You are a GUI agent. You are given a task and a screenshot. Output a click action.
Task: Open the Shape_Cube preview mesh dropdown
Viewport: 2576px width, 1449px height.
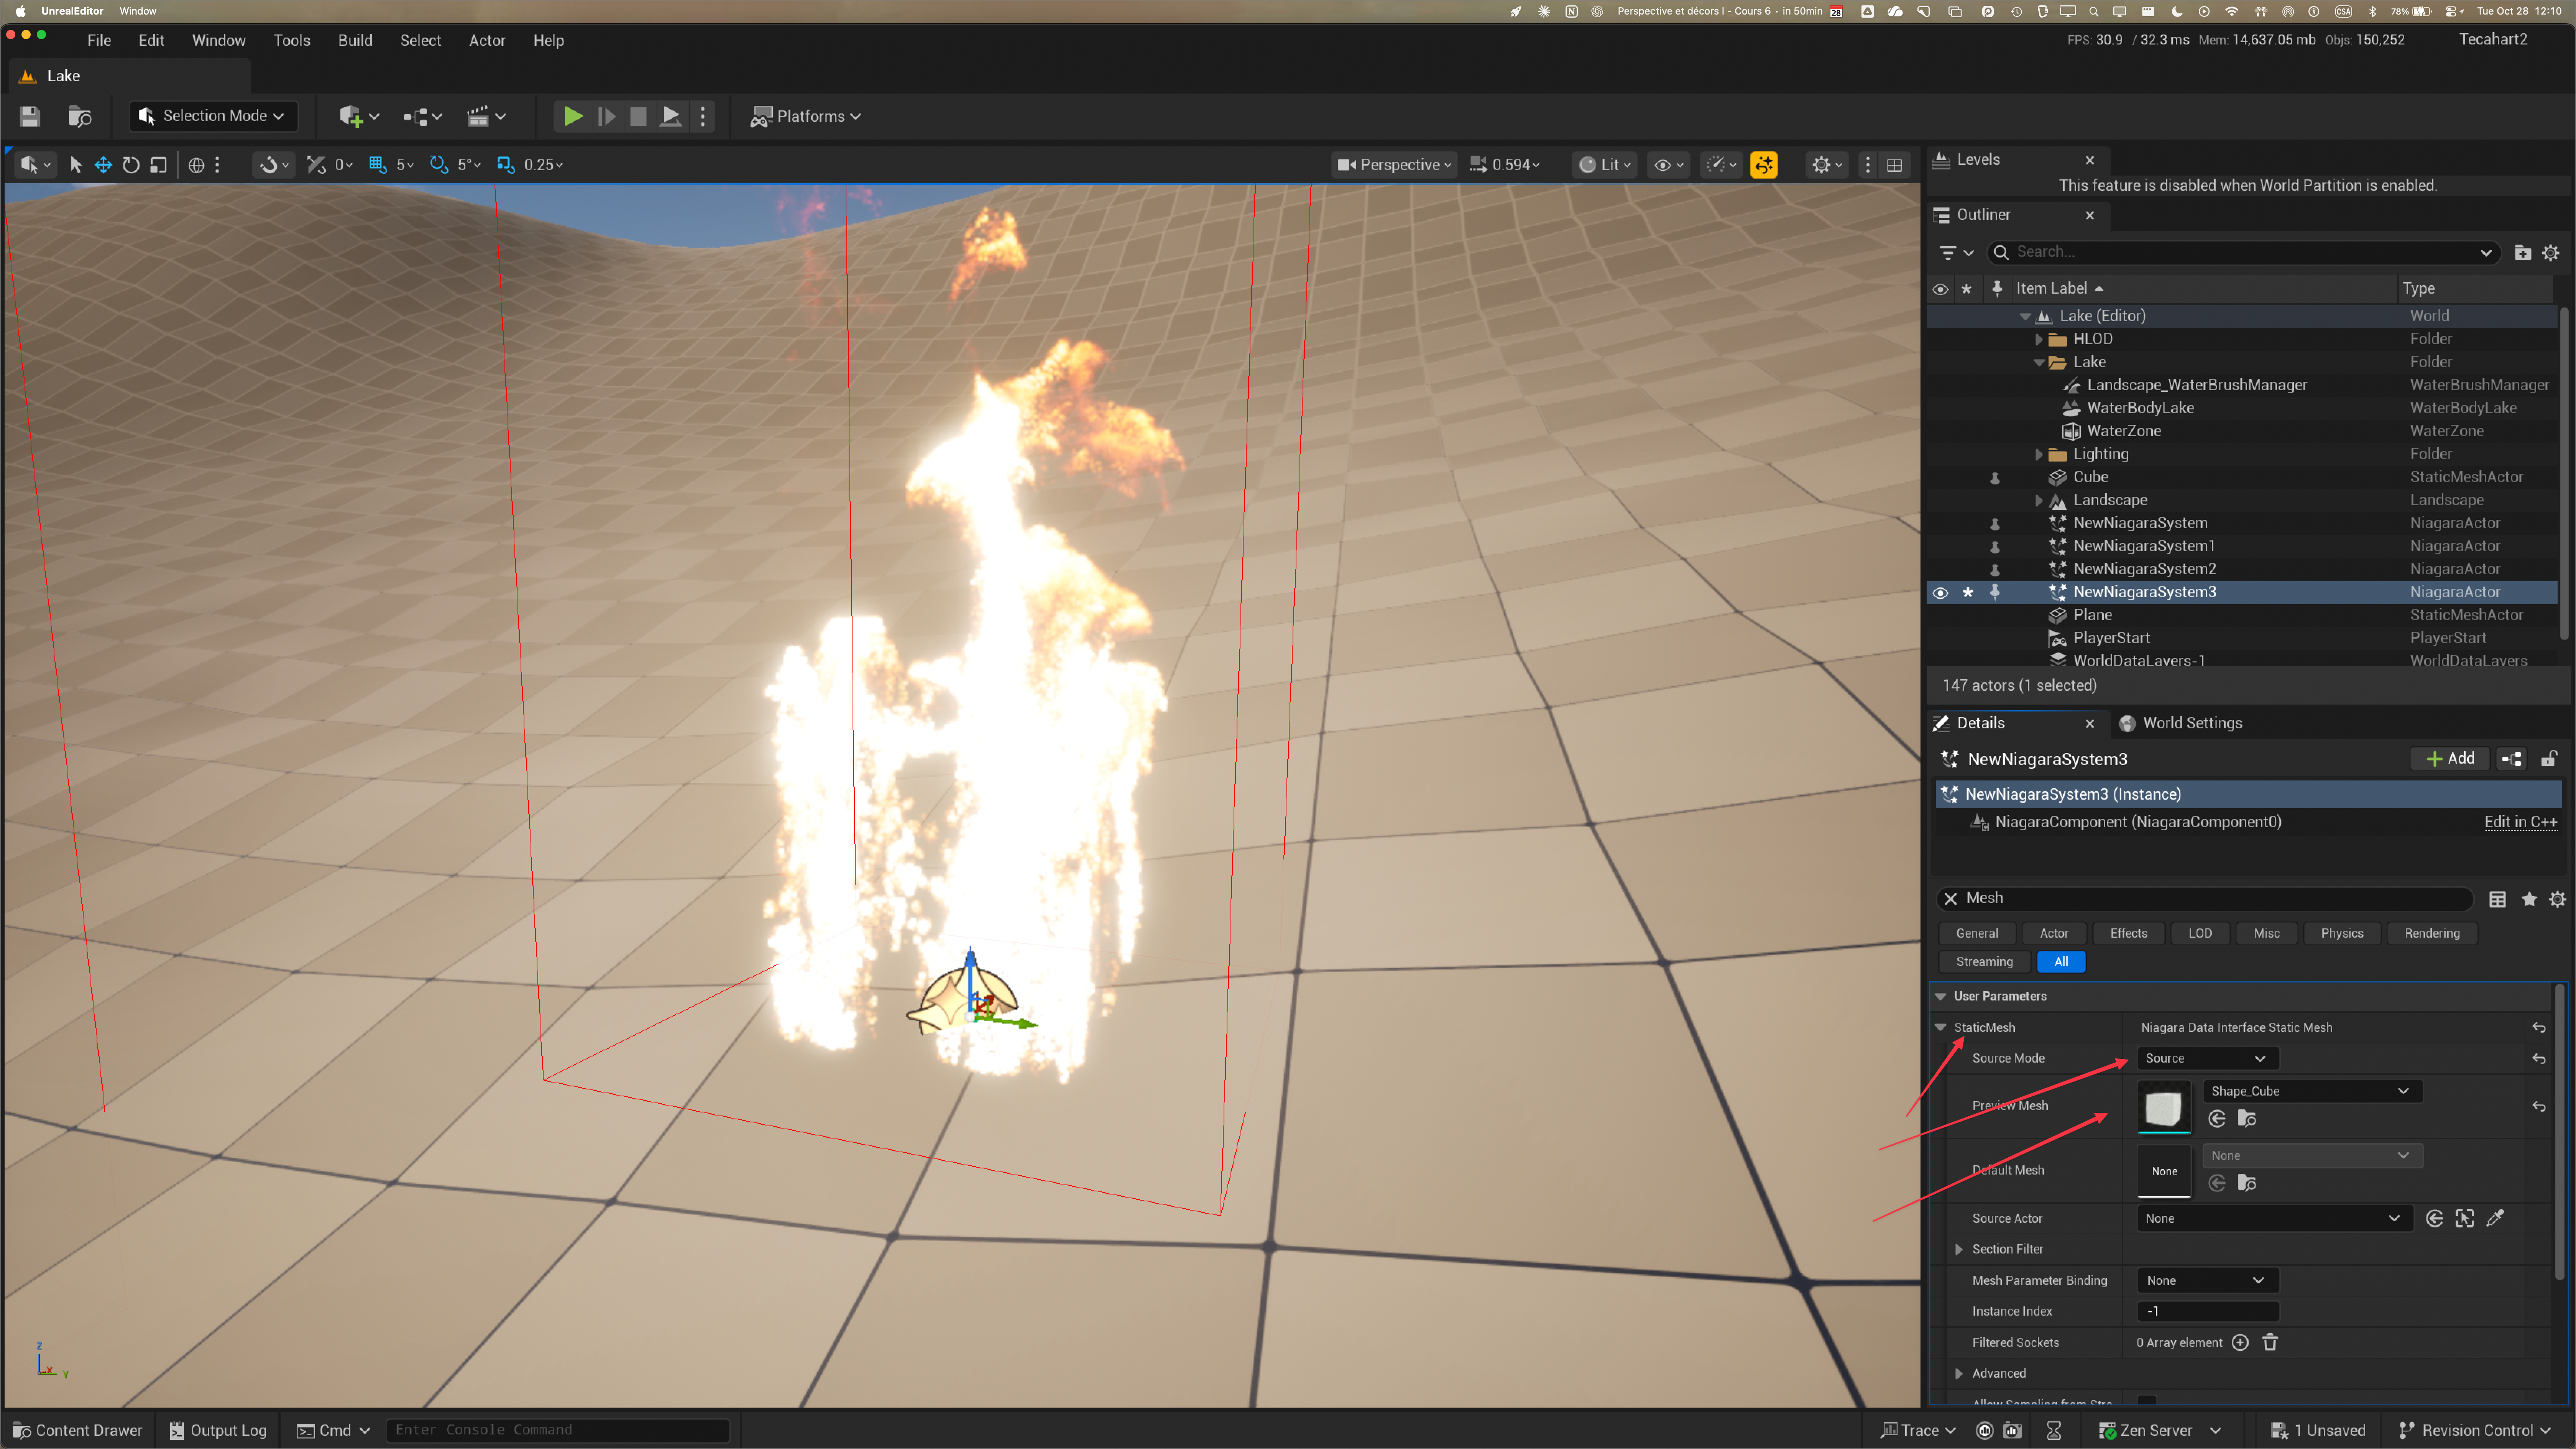(x=2311, y=1091)
